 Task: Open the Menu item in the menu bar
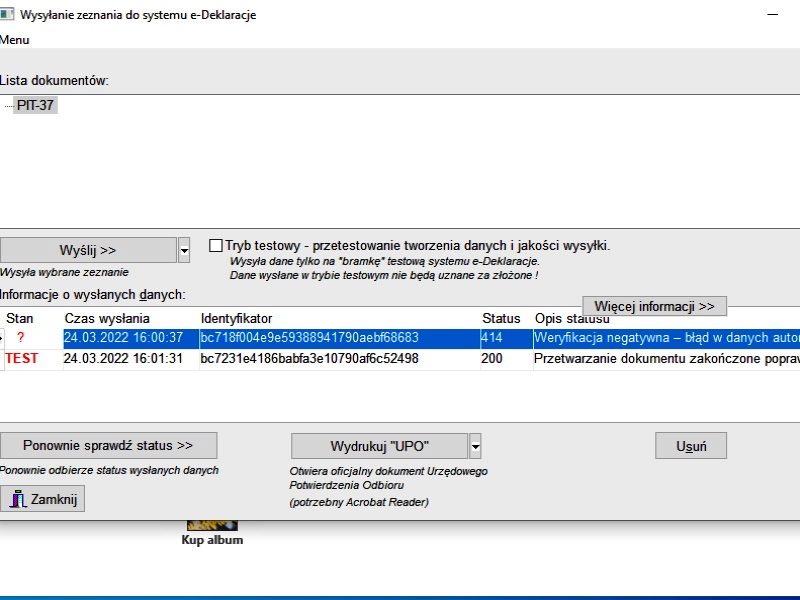tap(15, 40)
